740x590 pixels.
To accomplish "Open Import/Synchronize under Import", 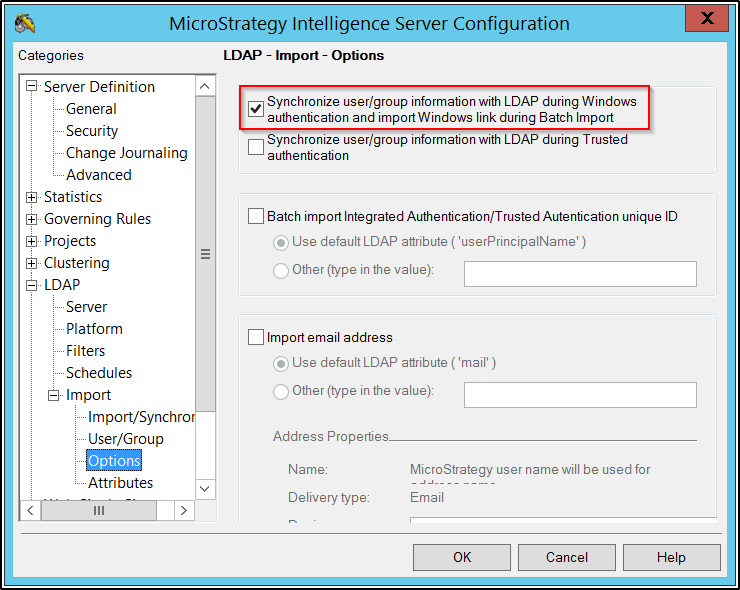I will click(141, 417).
